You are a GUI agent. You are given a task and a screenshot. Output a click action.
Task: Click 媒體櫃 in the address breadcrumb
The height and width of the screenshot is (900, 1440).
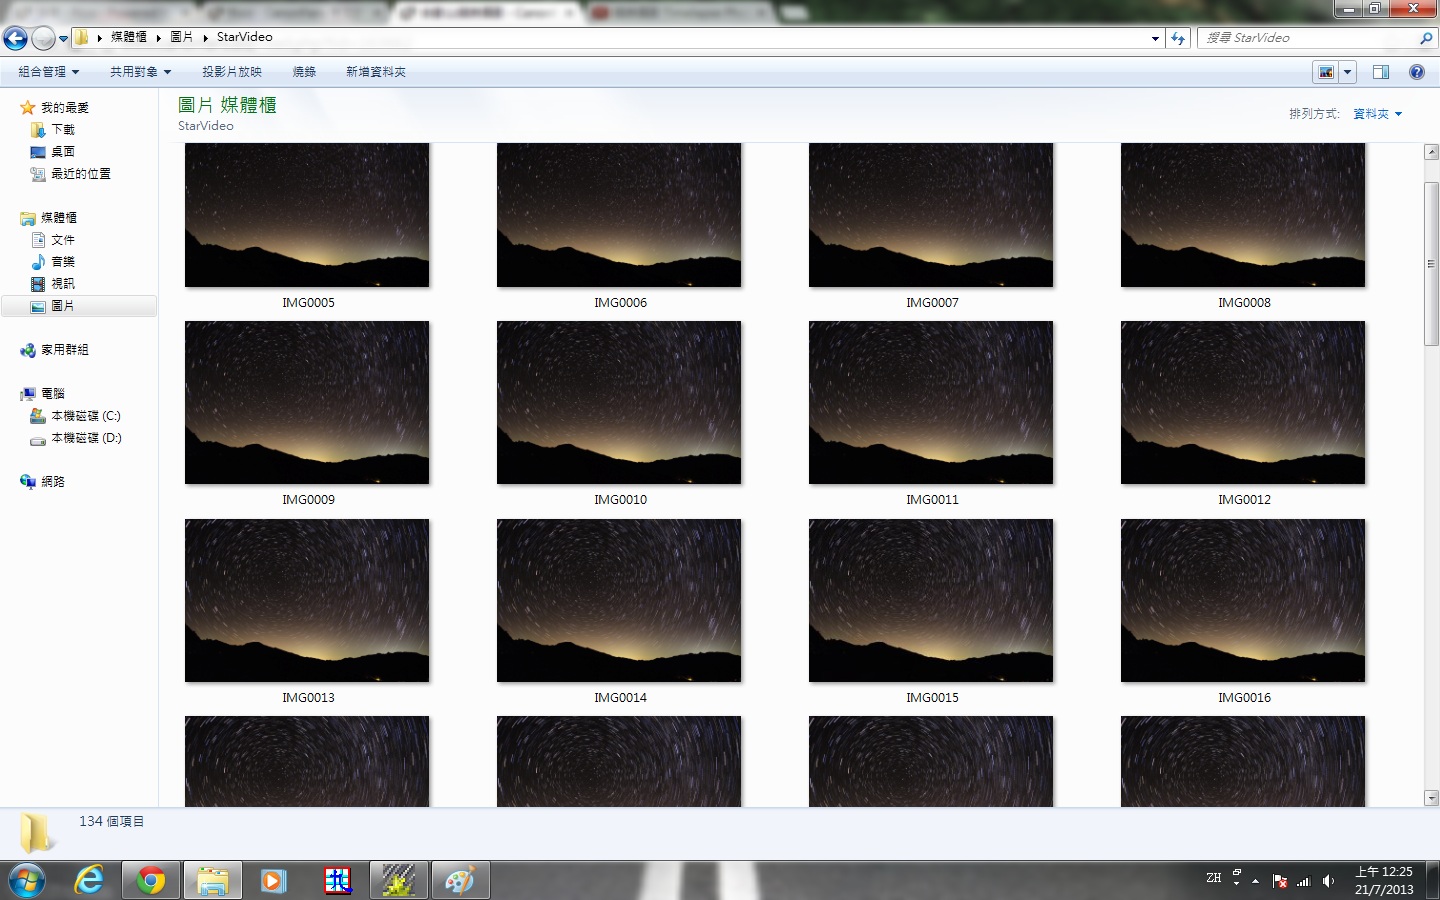pyautogui.click(x=129, y=37)
